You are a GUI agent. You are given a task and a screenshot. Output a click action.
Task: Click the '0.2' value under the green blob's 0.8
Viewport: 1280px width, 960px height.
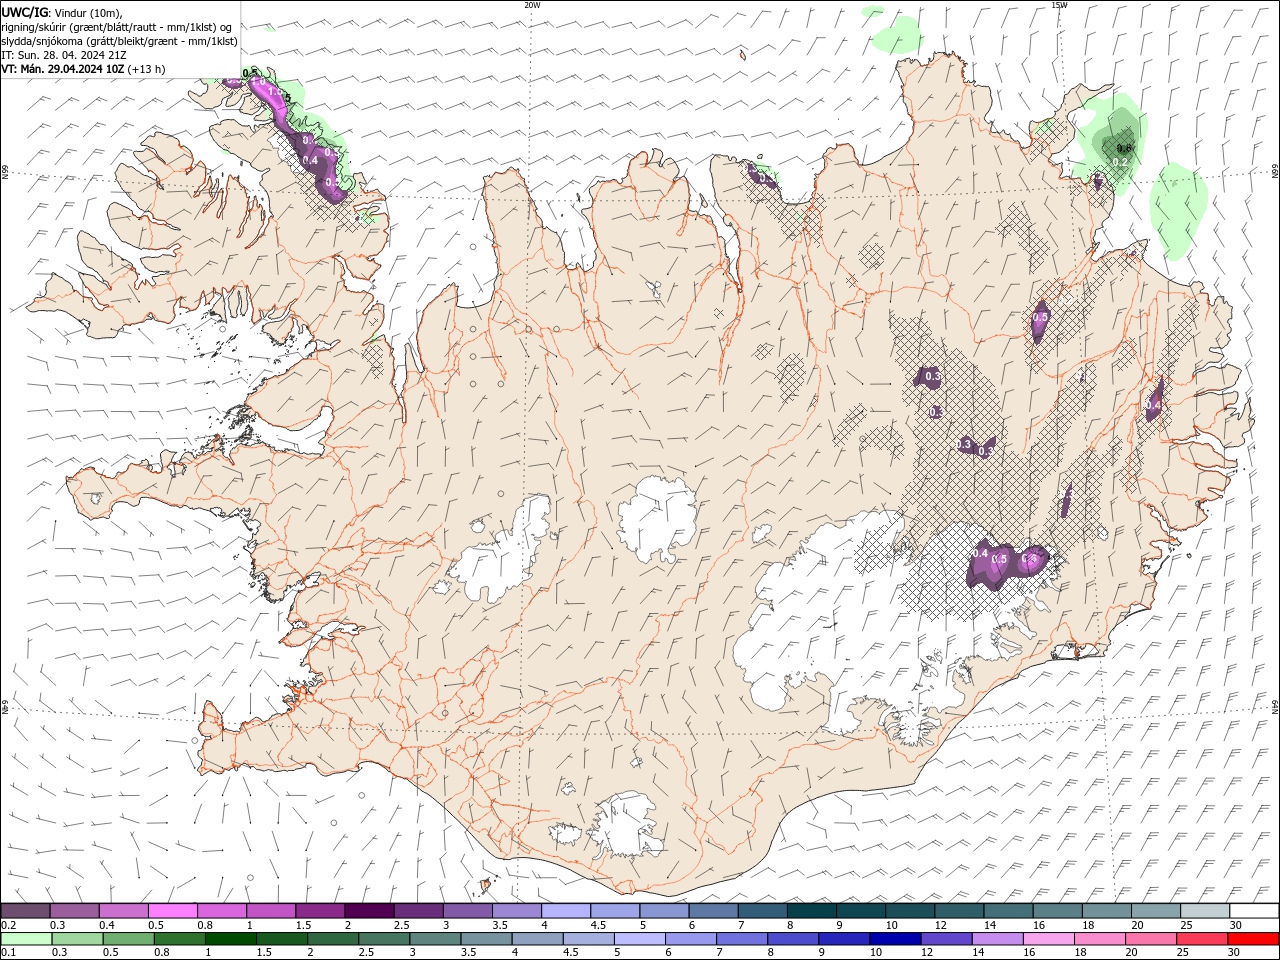point(1120,162)
